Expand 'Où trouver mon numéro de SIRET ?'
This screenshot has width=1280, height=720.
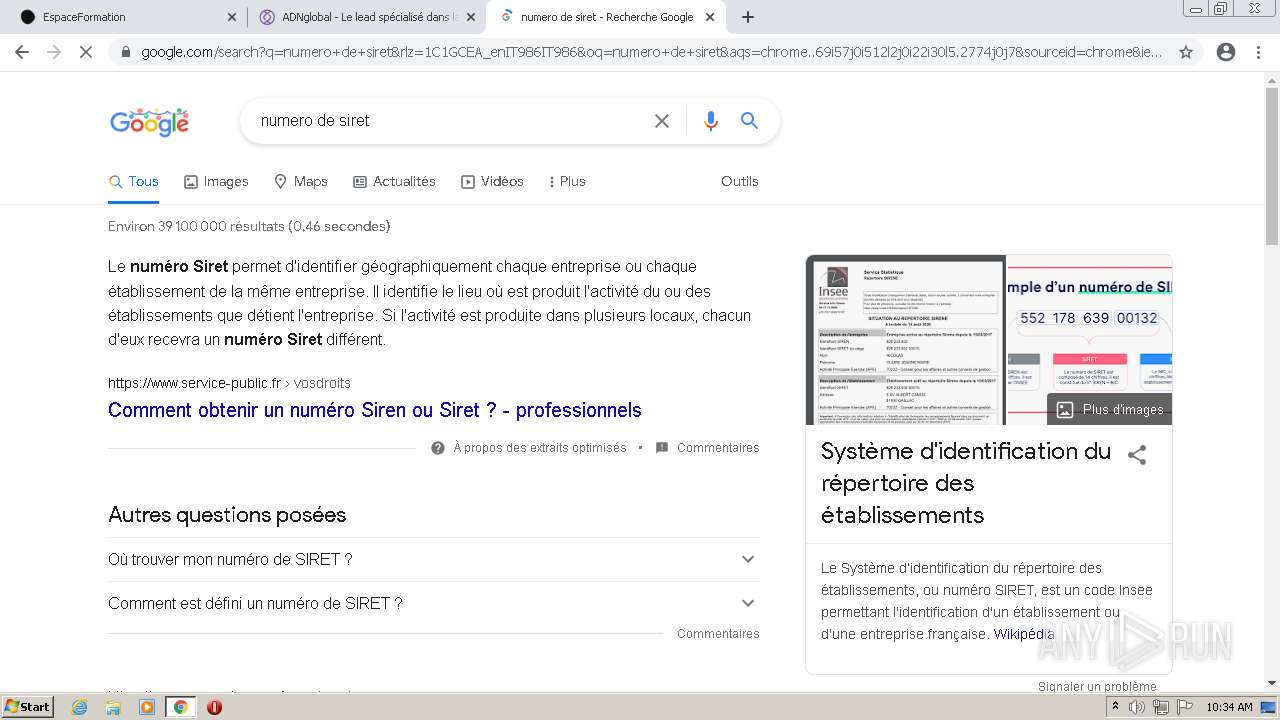(433, 559)
